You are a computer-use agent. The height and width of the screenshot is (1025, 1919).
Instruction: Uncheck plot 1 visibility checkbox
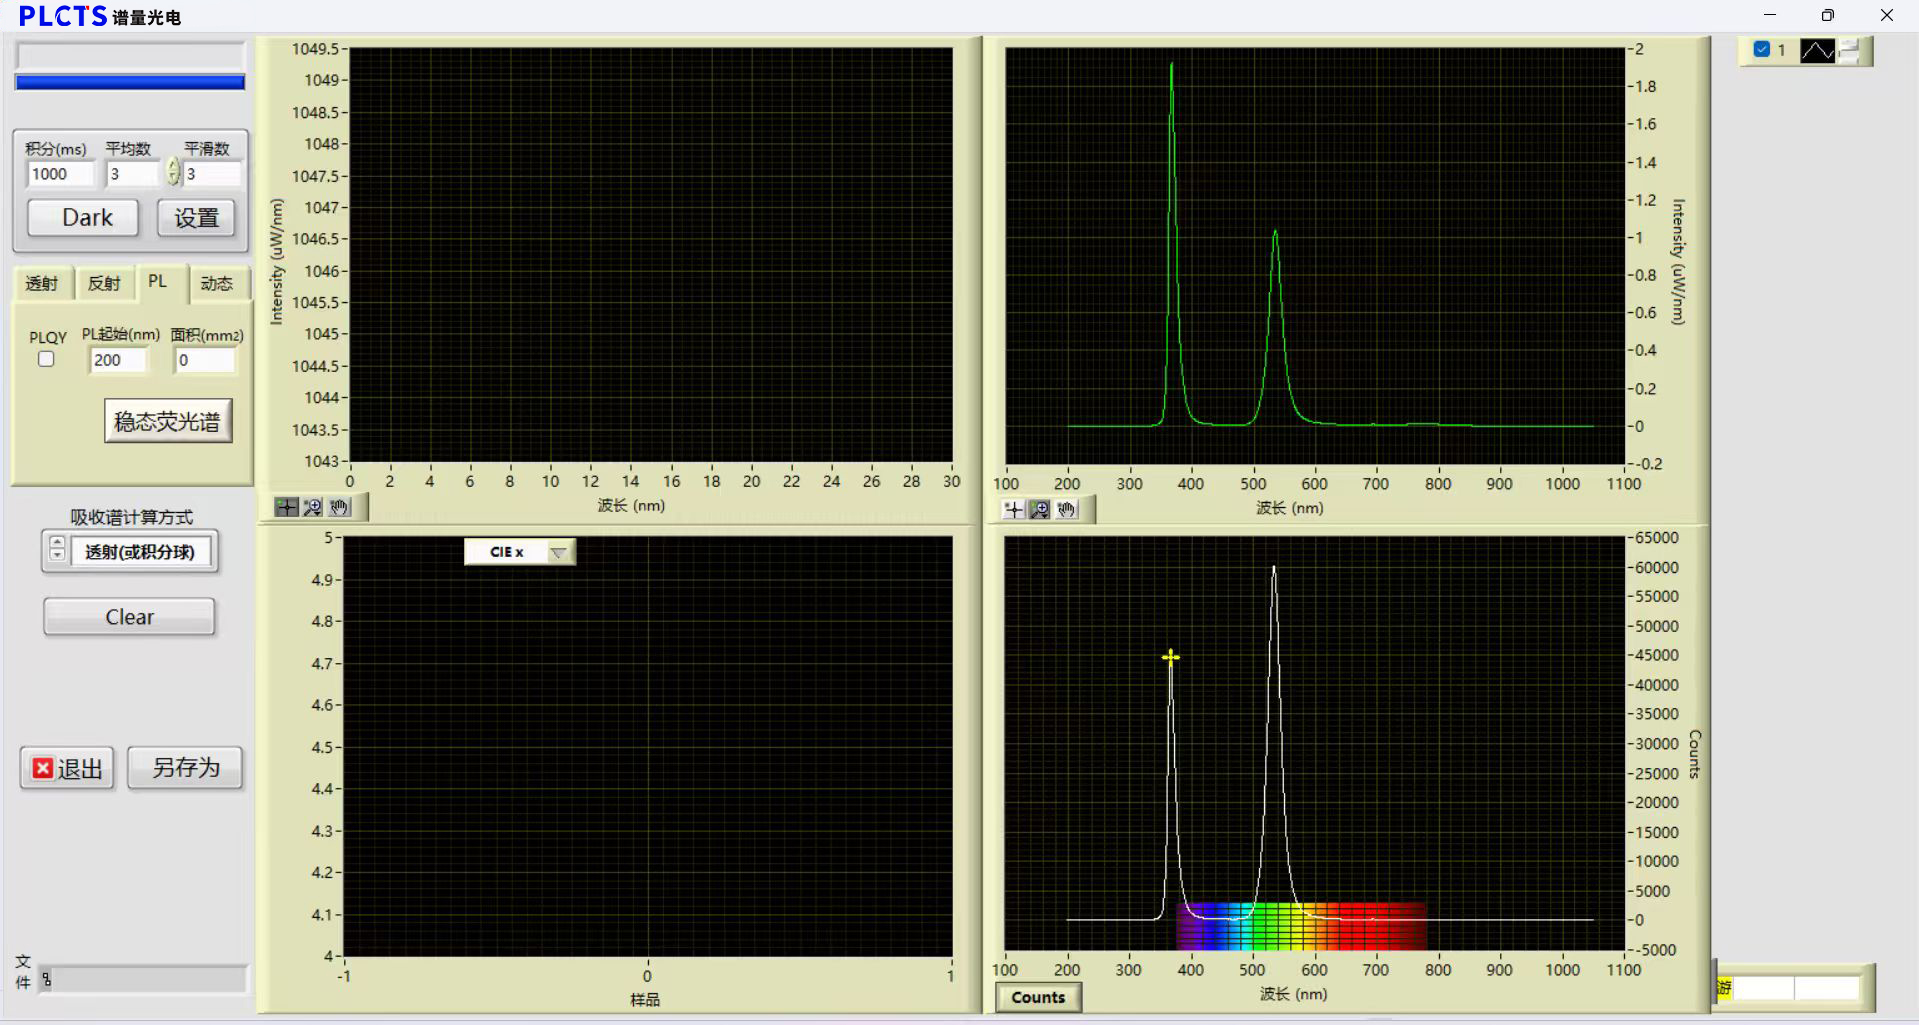[1762, 50]
